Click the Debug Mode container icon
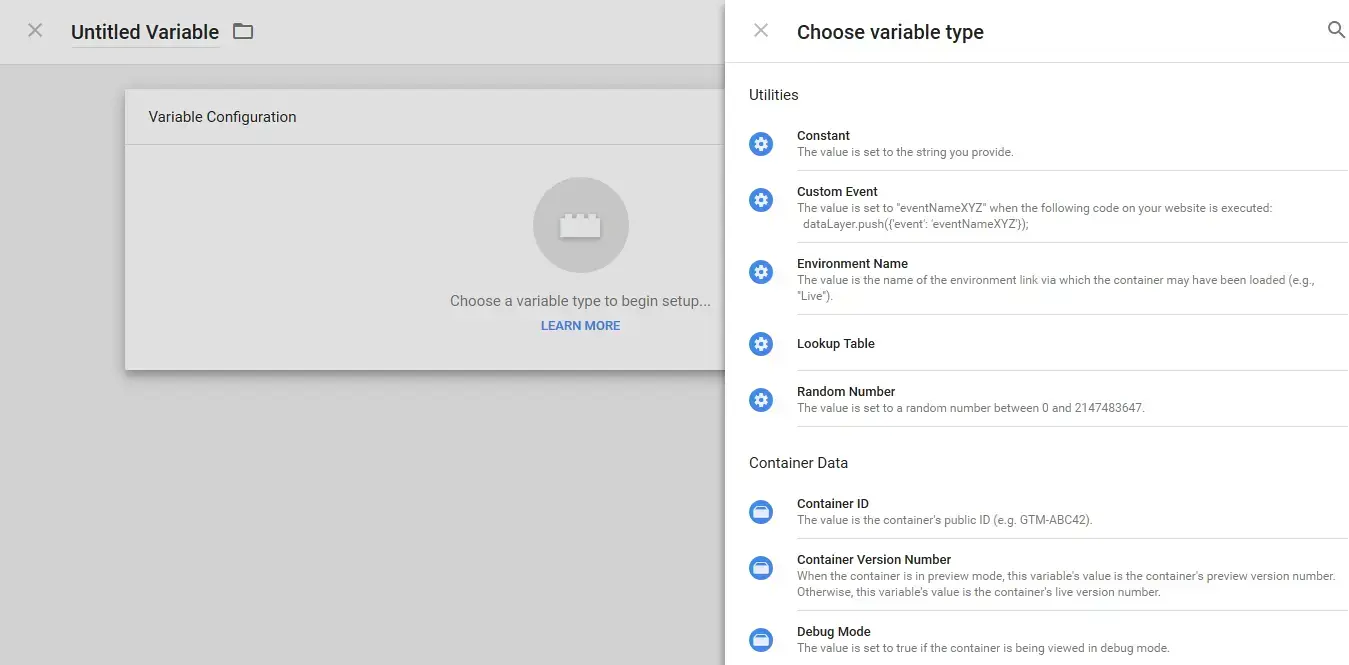 761,640
